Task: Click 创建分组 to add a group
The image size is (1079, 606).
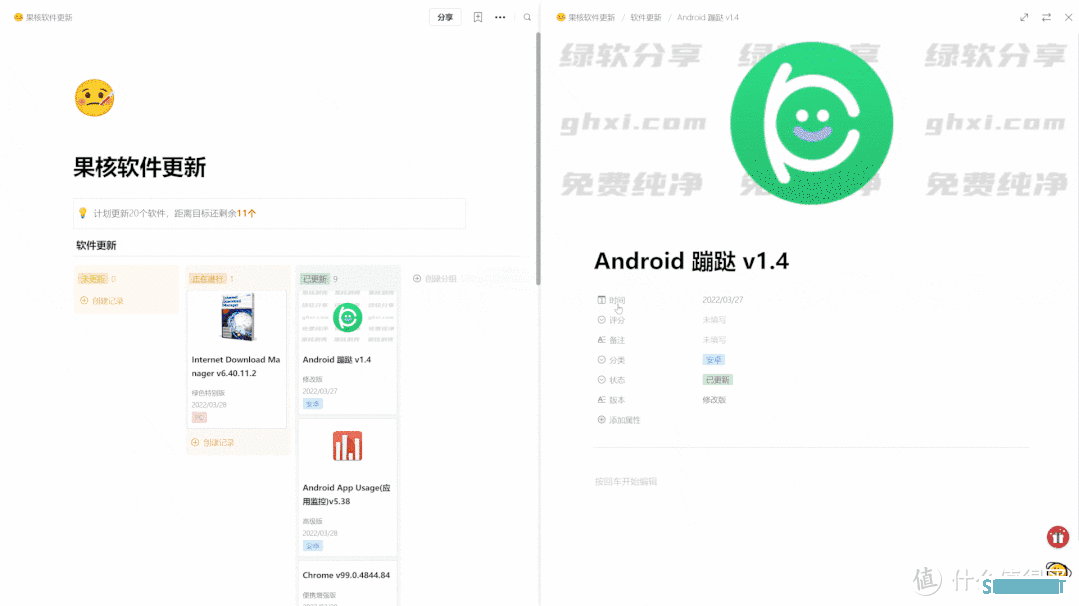Action: click(x=435, y=279)
